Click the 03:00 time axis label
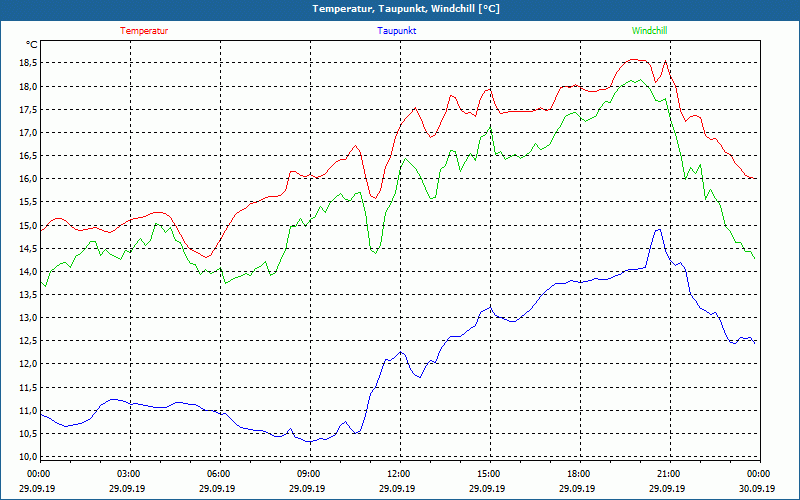Image resolution: width=800 pixels, height=500 pixels. point(128,474)
